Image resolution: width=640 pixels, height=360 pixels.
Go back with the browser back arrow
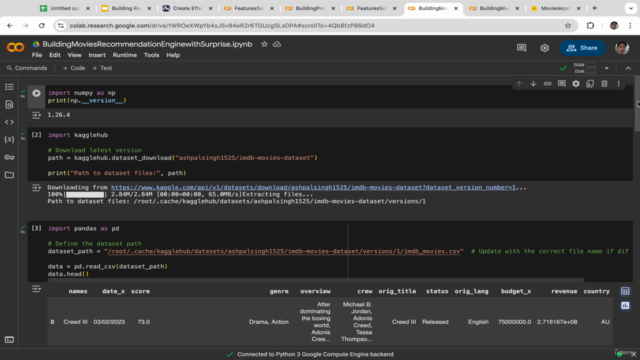(10, 25)
